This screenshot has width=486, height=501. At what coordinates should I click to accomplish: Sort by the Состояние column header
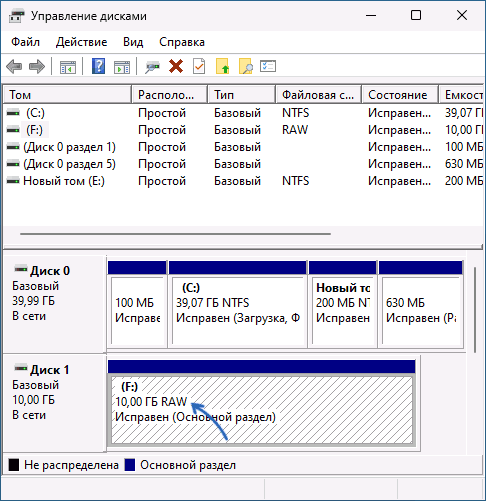click(400, 95)
